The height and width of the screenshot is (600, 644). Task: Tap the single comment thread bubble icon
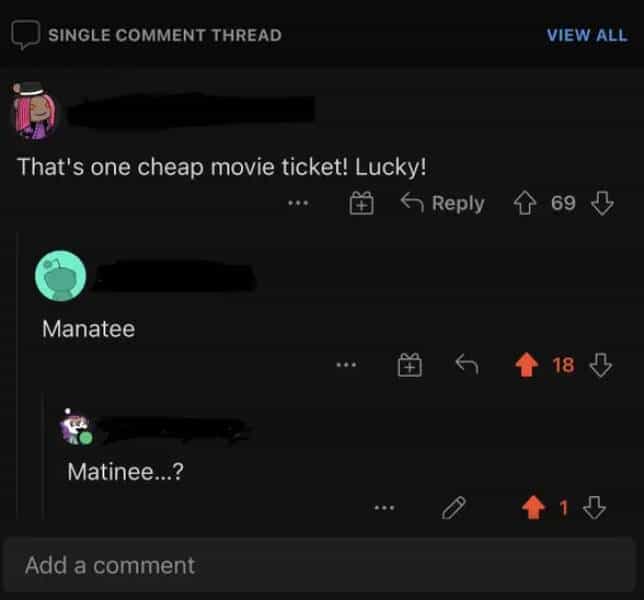point(25,34)
